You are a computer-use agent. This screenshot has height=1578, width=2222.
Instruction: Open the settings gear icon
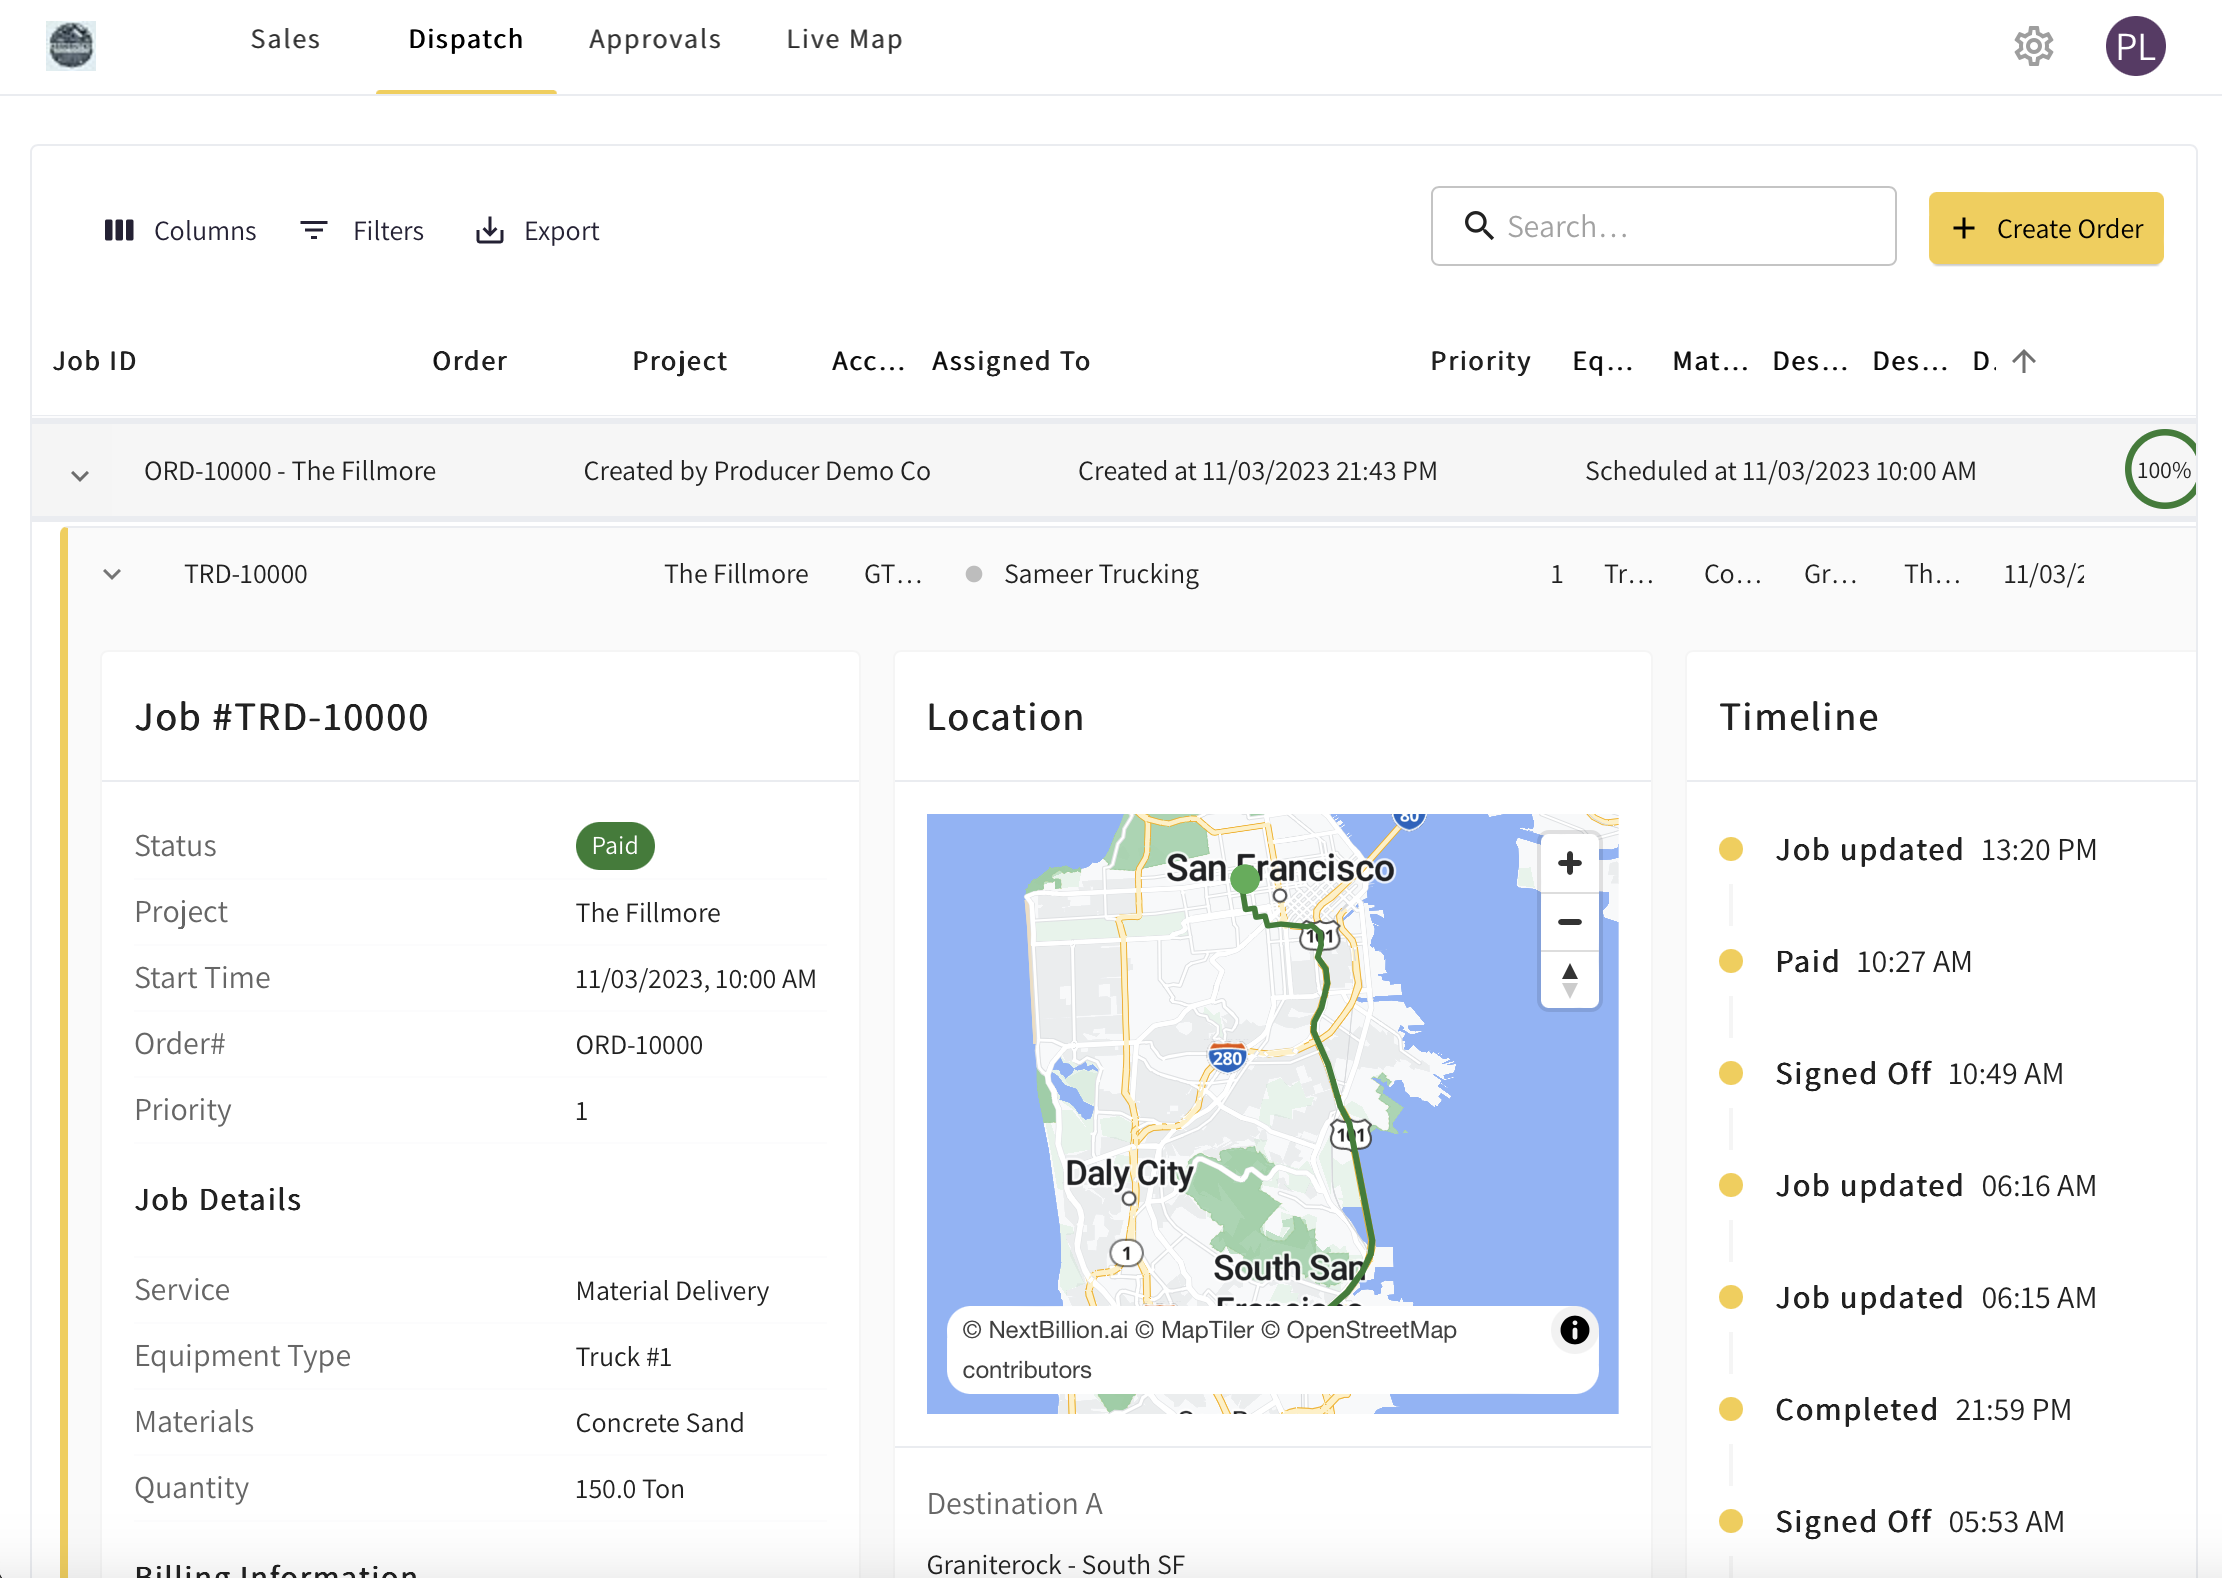[2033, 46]
